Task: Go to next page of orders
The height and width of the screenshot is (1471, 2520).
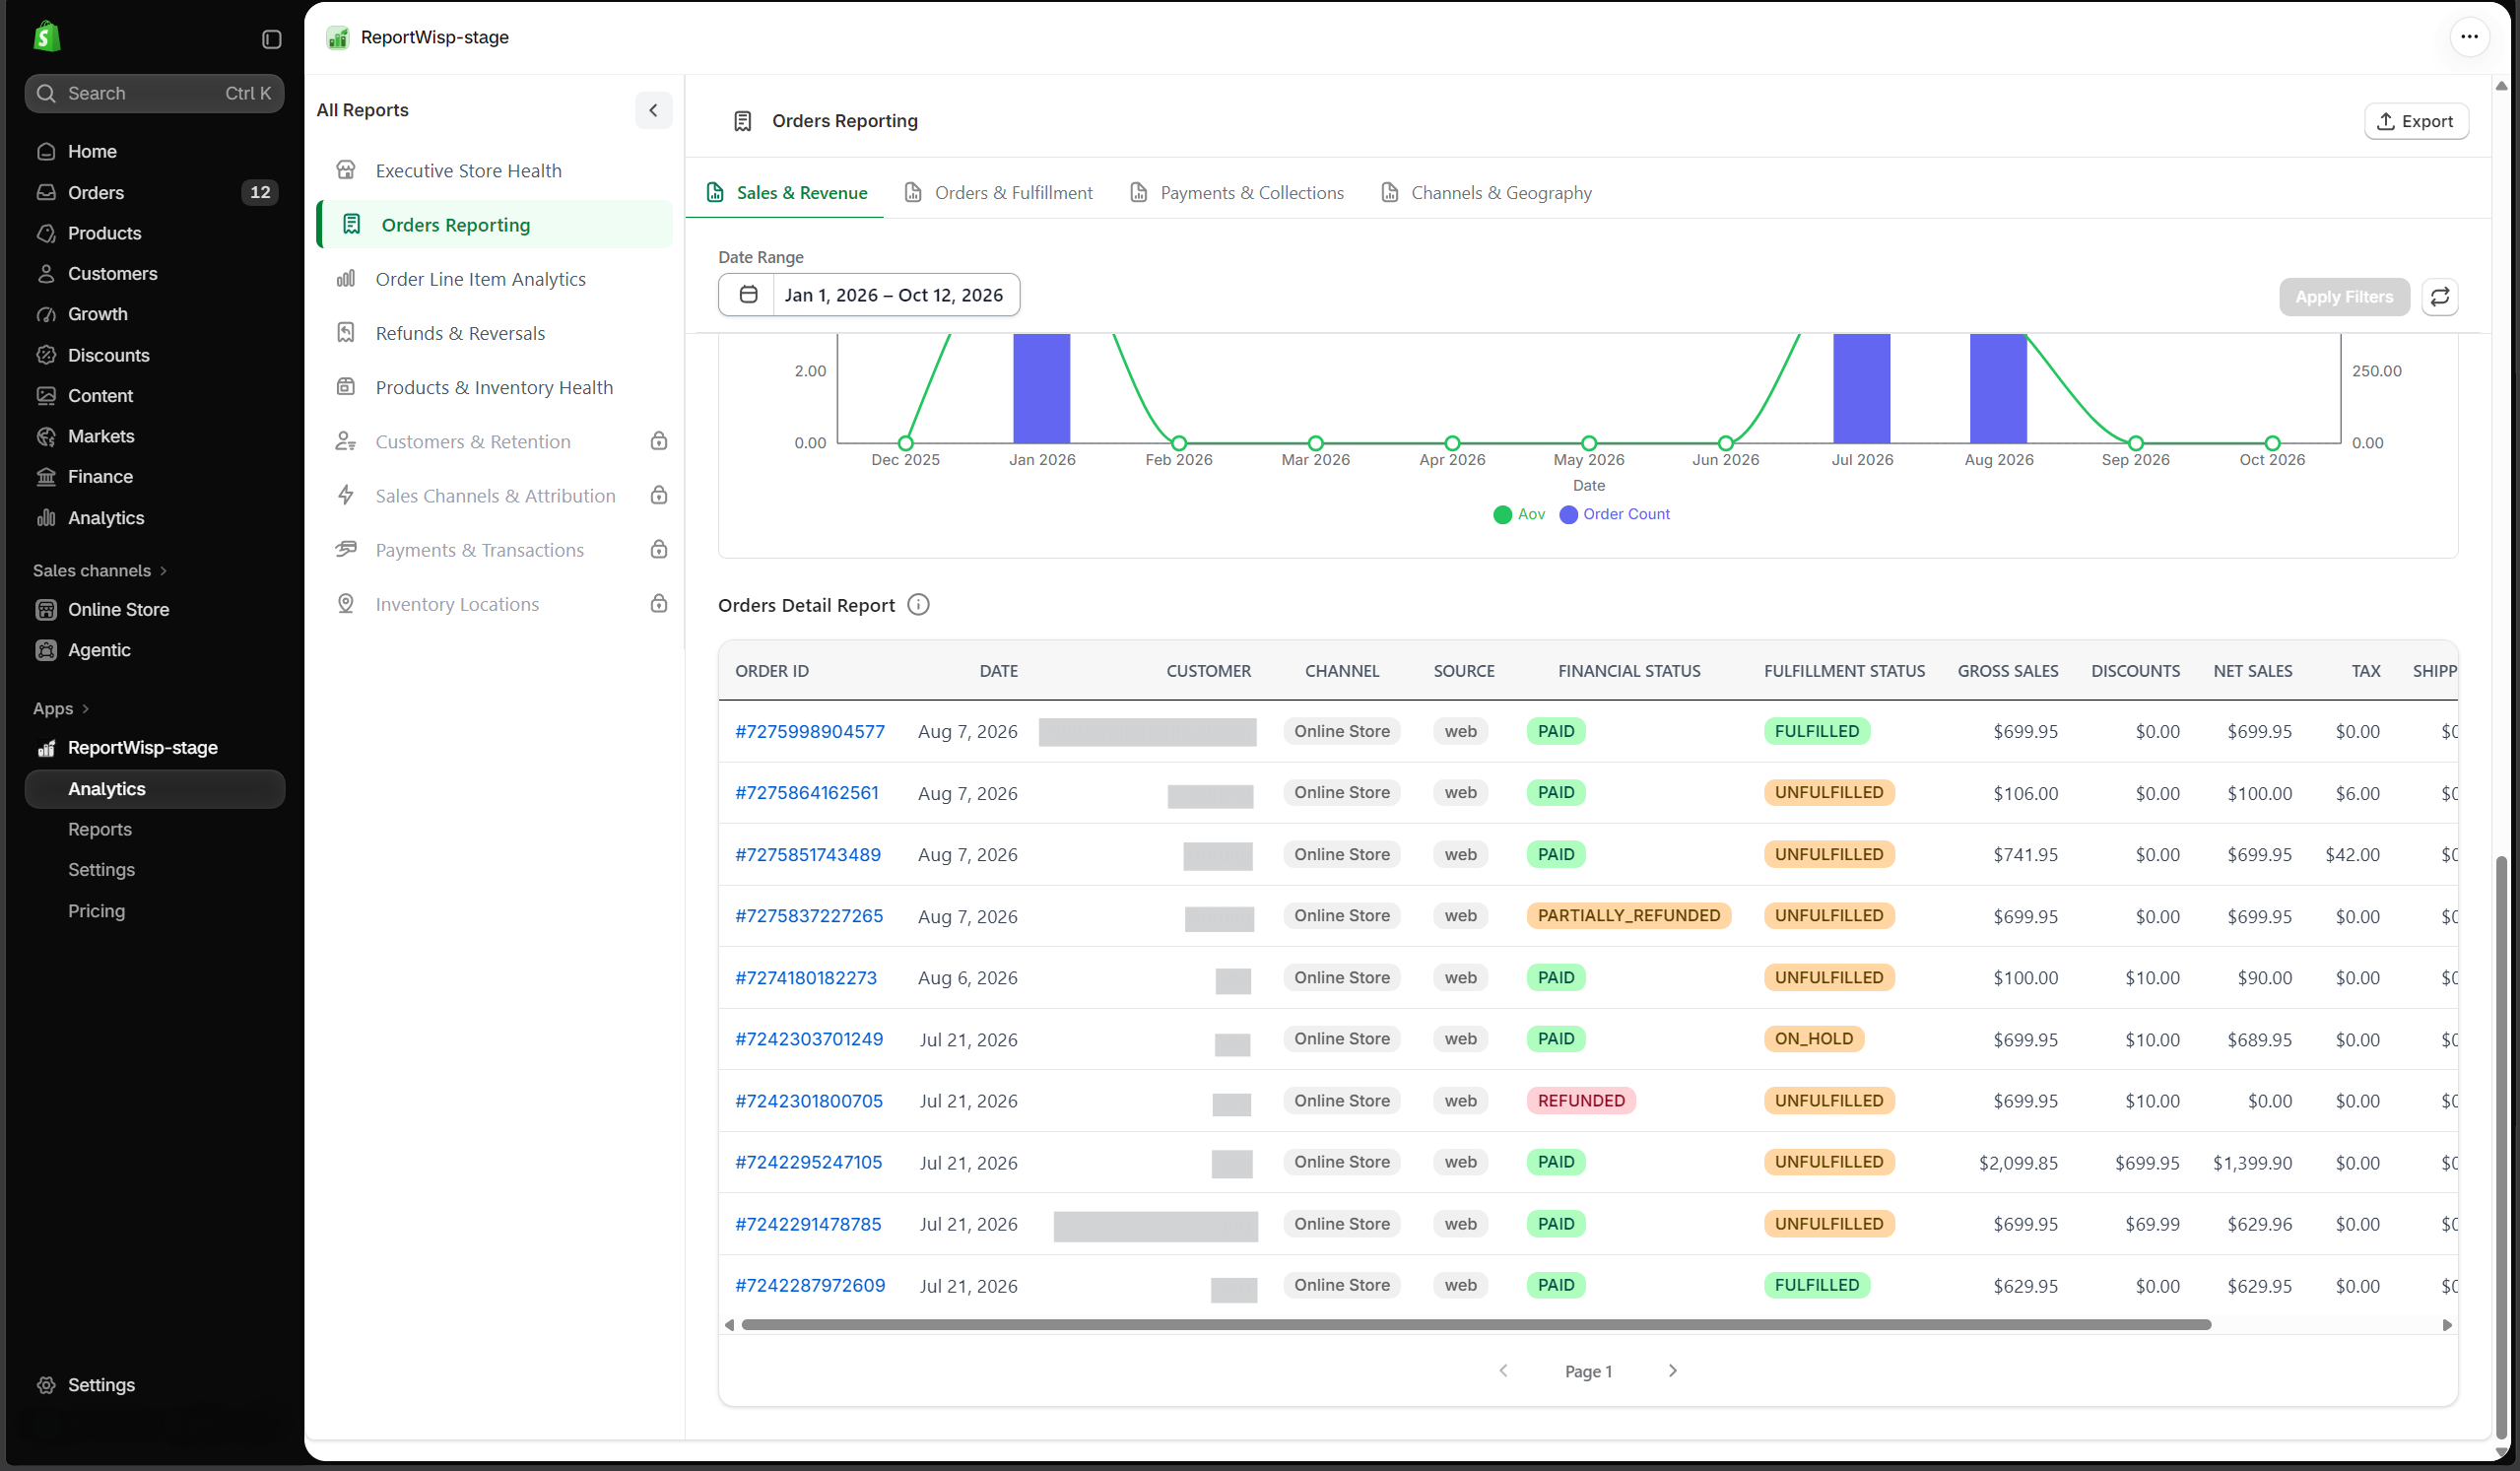Action: (x=1672, y=1371)
